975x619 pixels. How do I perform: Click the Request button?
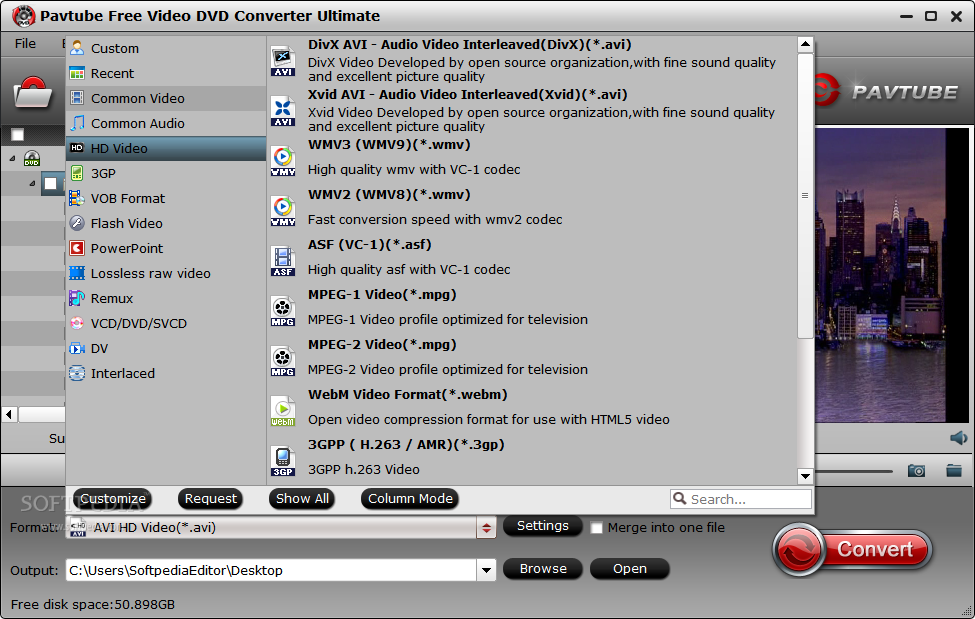pos(211,498)
